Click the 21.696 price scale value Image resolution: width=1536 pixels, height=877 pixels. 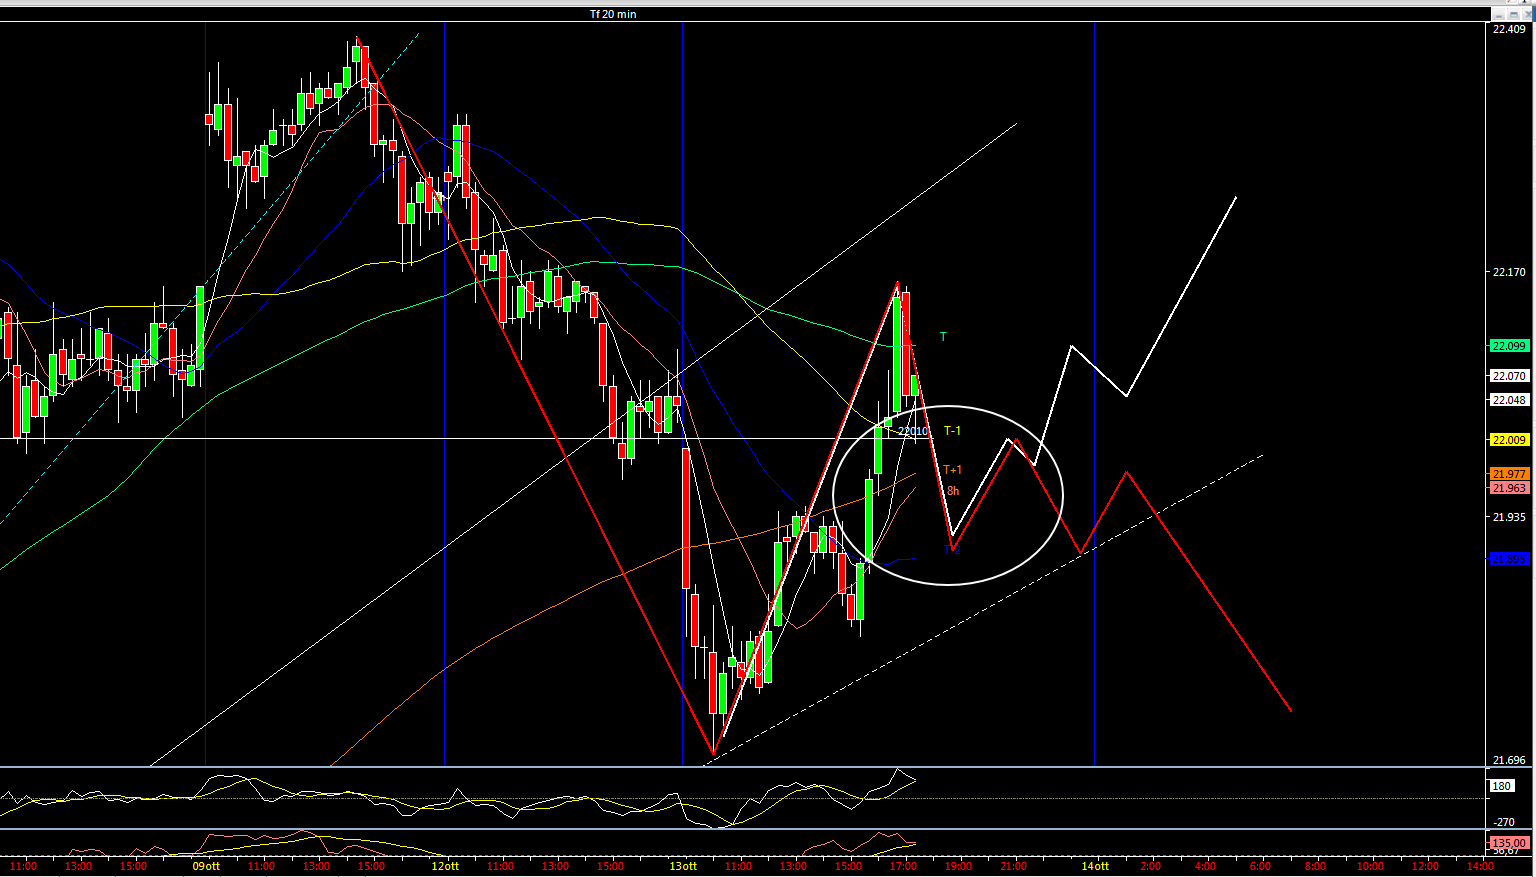pyautogui.click(x=1509, y=760)
